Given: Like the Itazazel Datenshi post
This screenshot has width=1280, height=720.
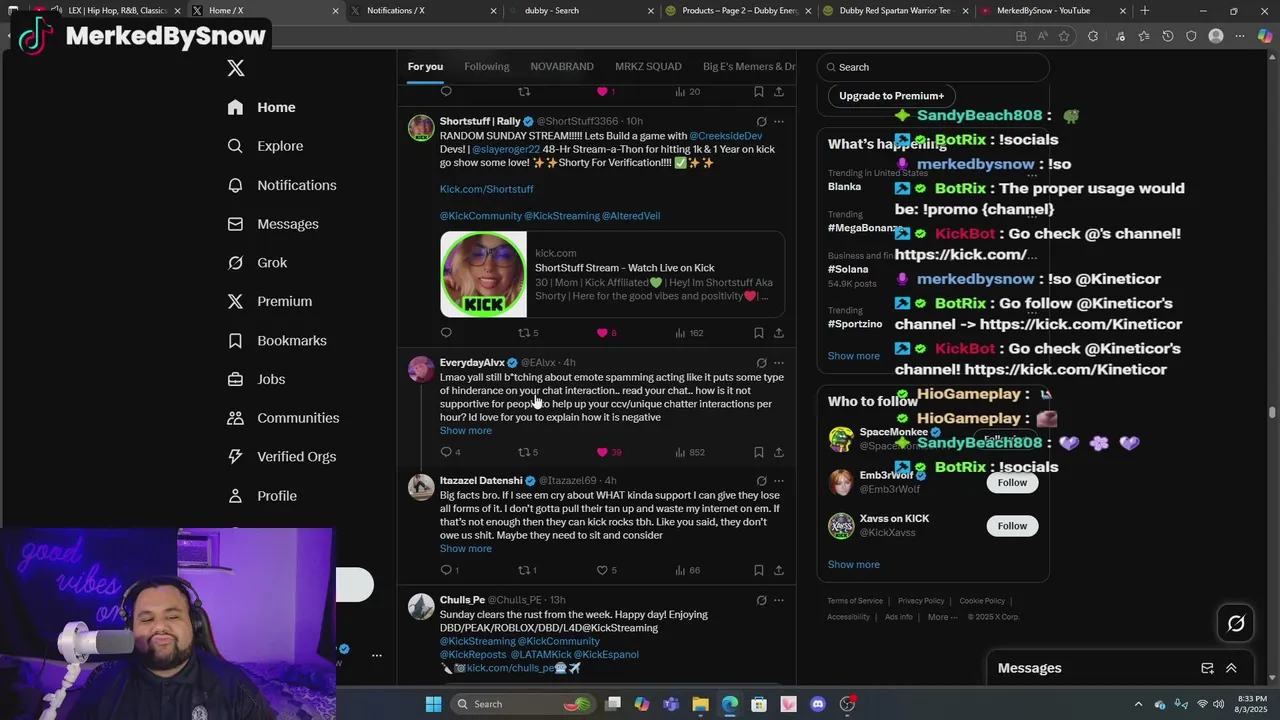Looking at the screenshot, I should tap(602, 570).
